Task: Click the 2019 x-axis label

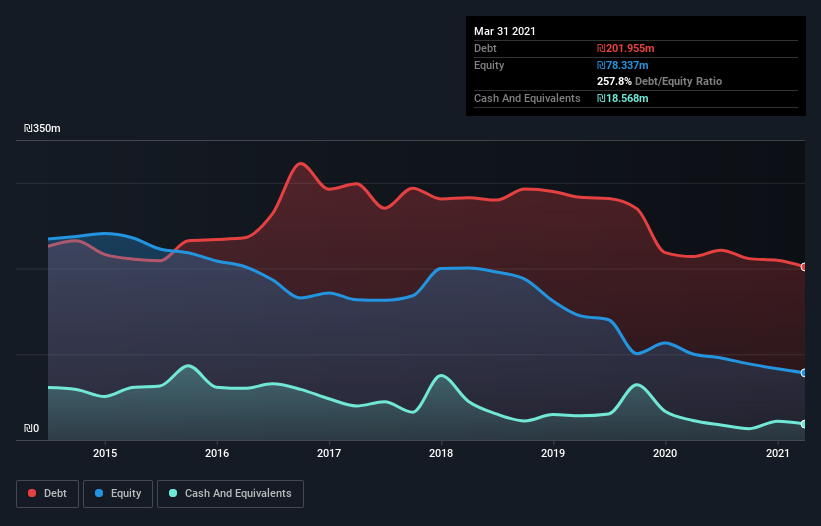Action: (x=553, y=453)
